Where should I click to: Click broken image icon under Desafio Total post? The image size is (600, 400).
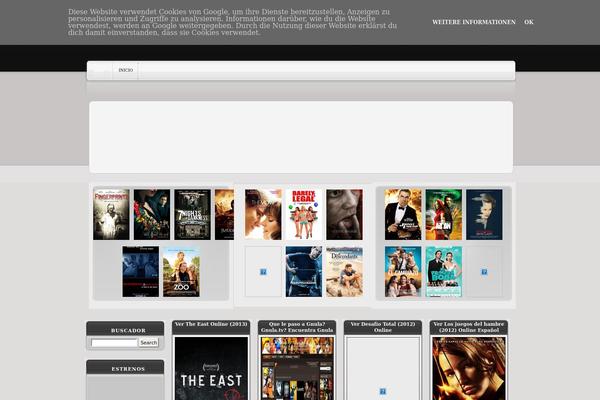(x=383, y=391)
